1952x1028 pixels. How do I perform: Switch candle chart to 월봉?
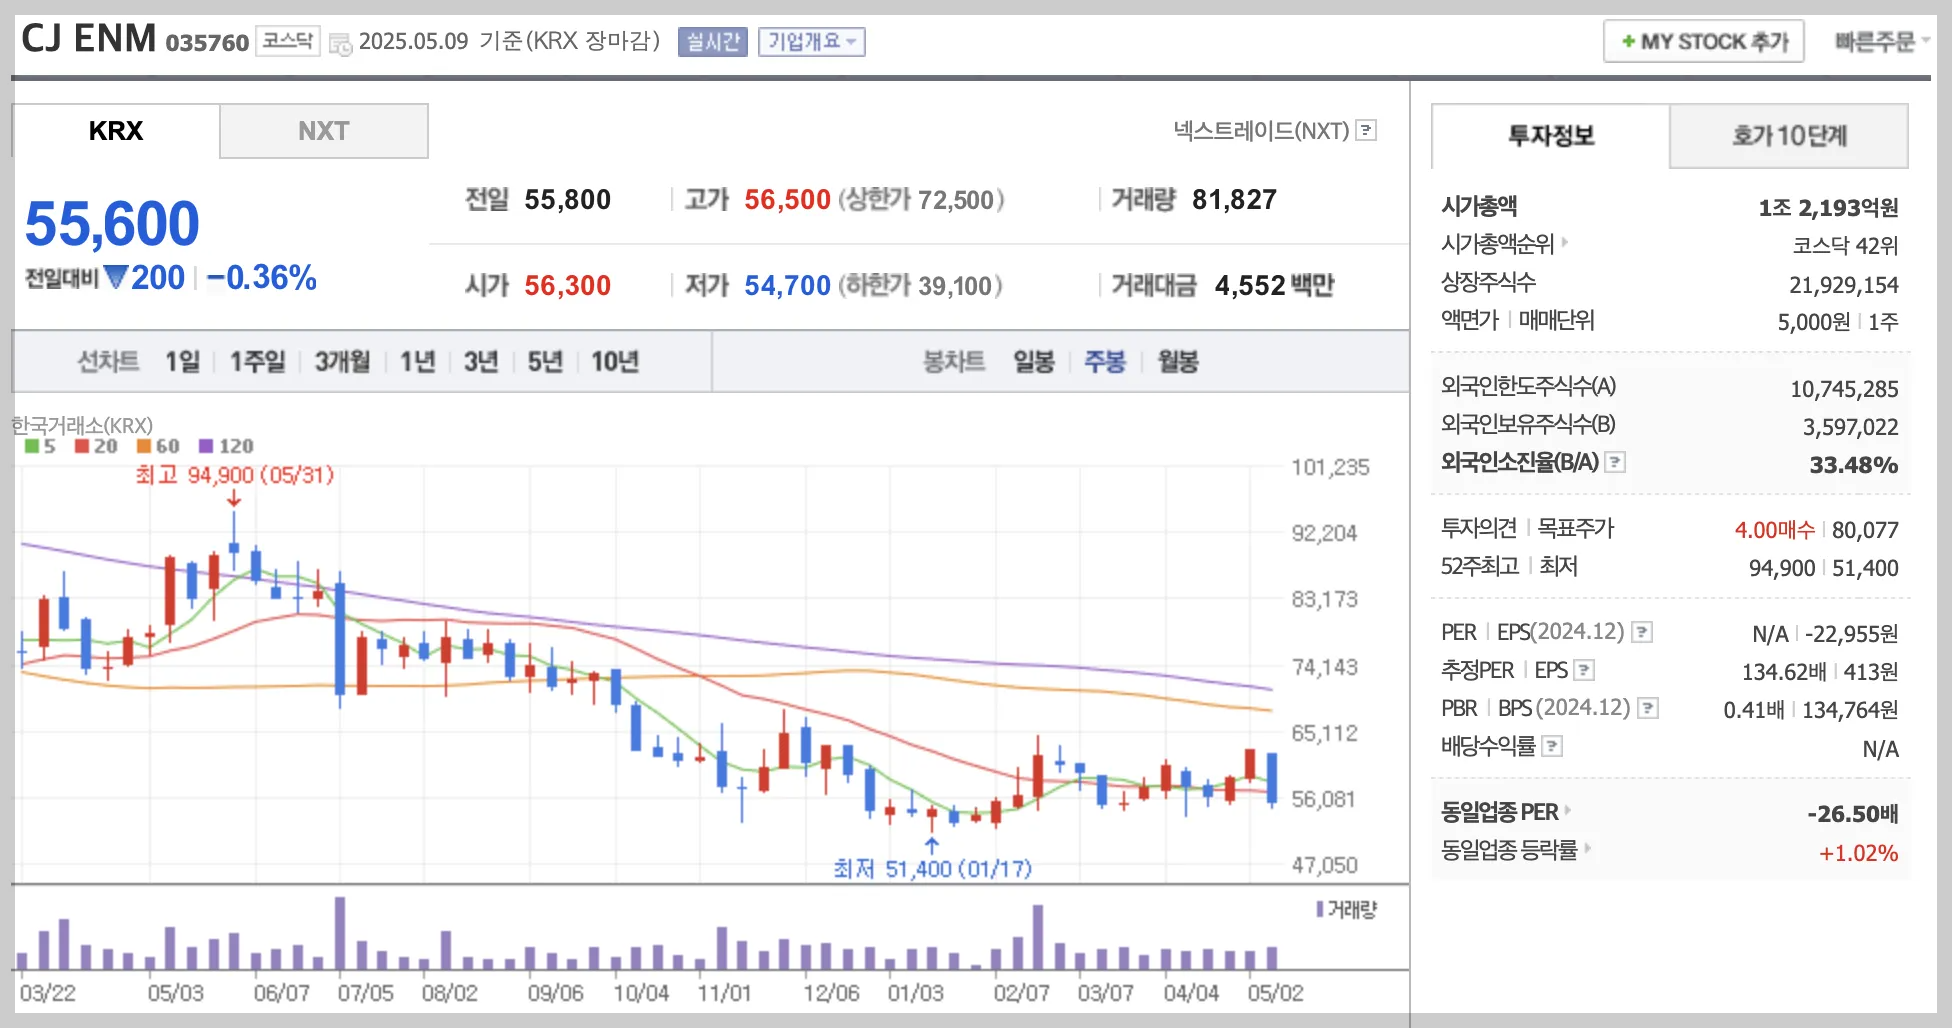pyautogui.click(x=1178, y=361)
